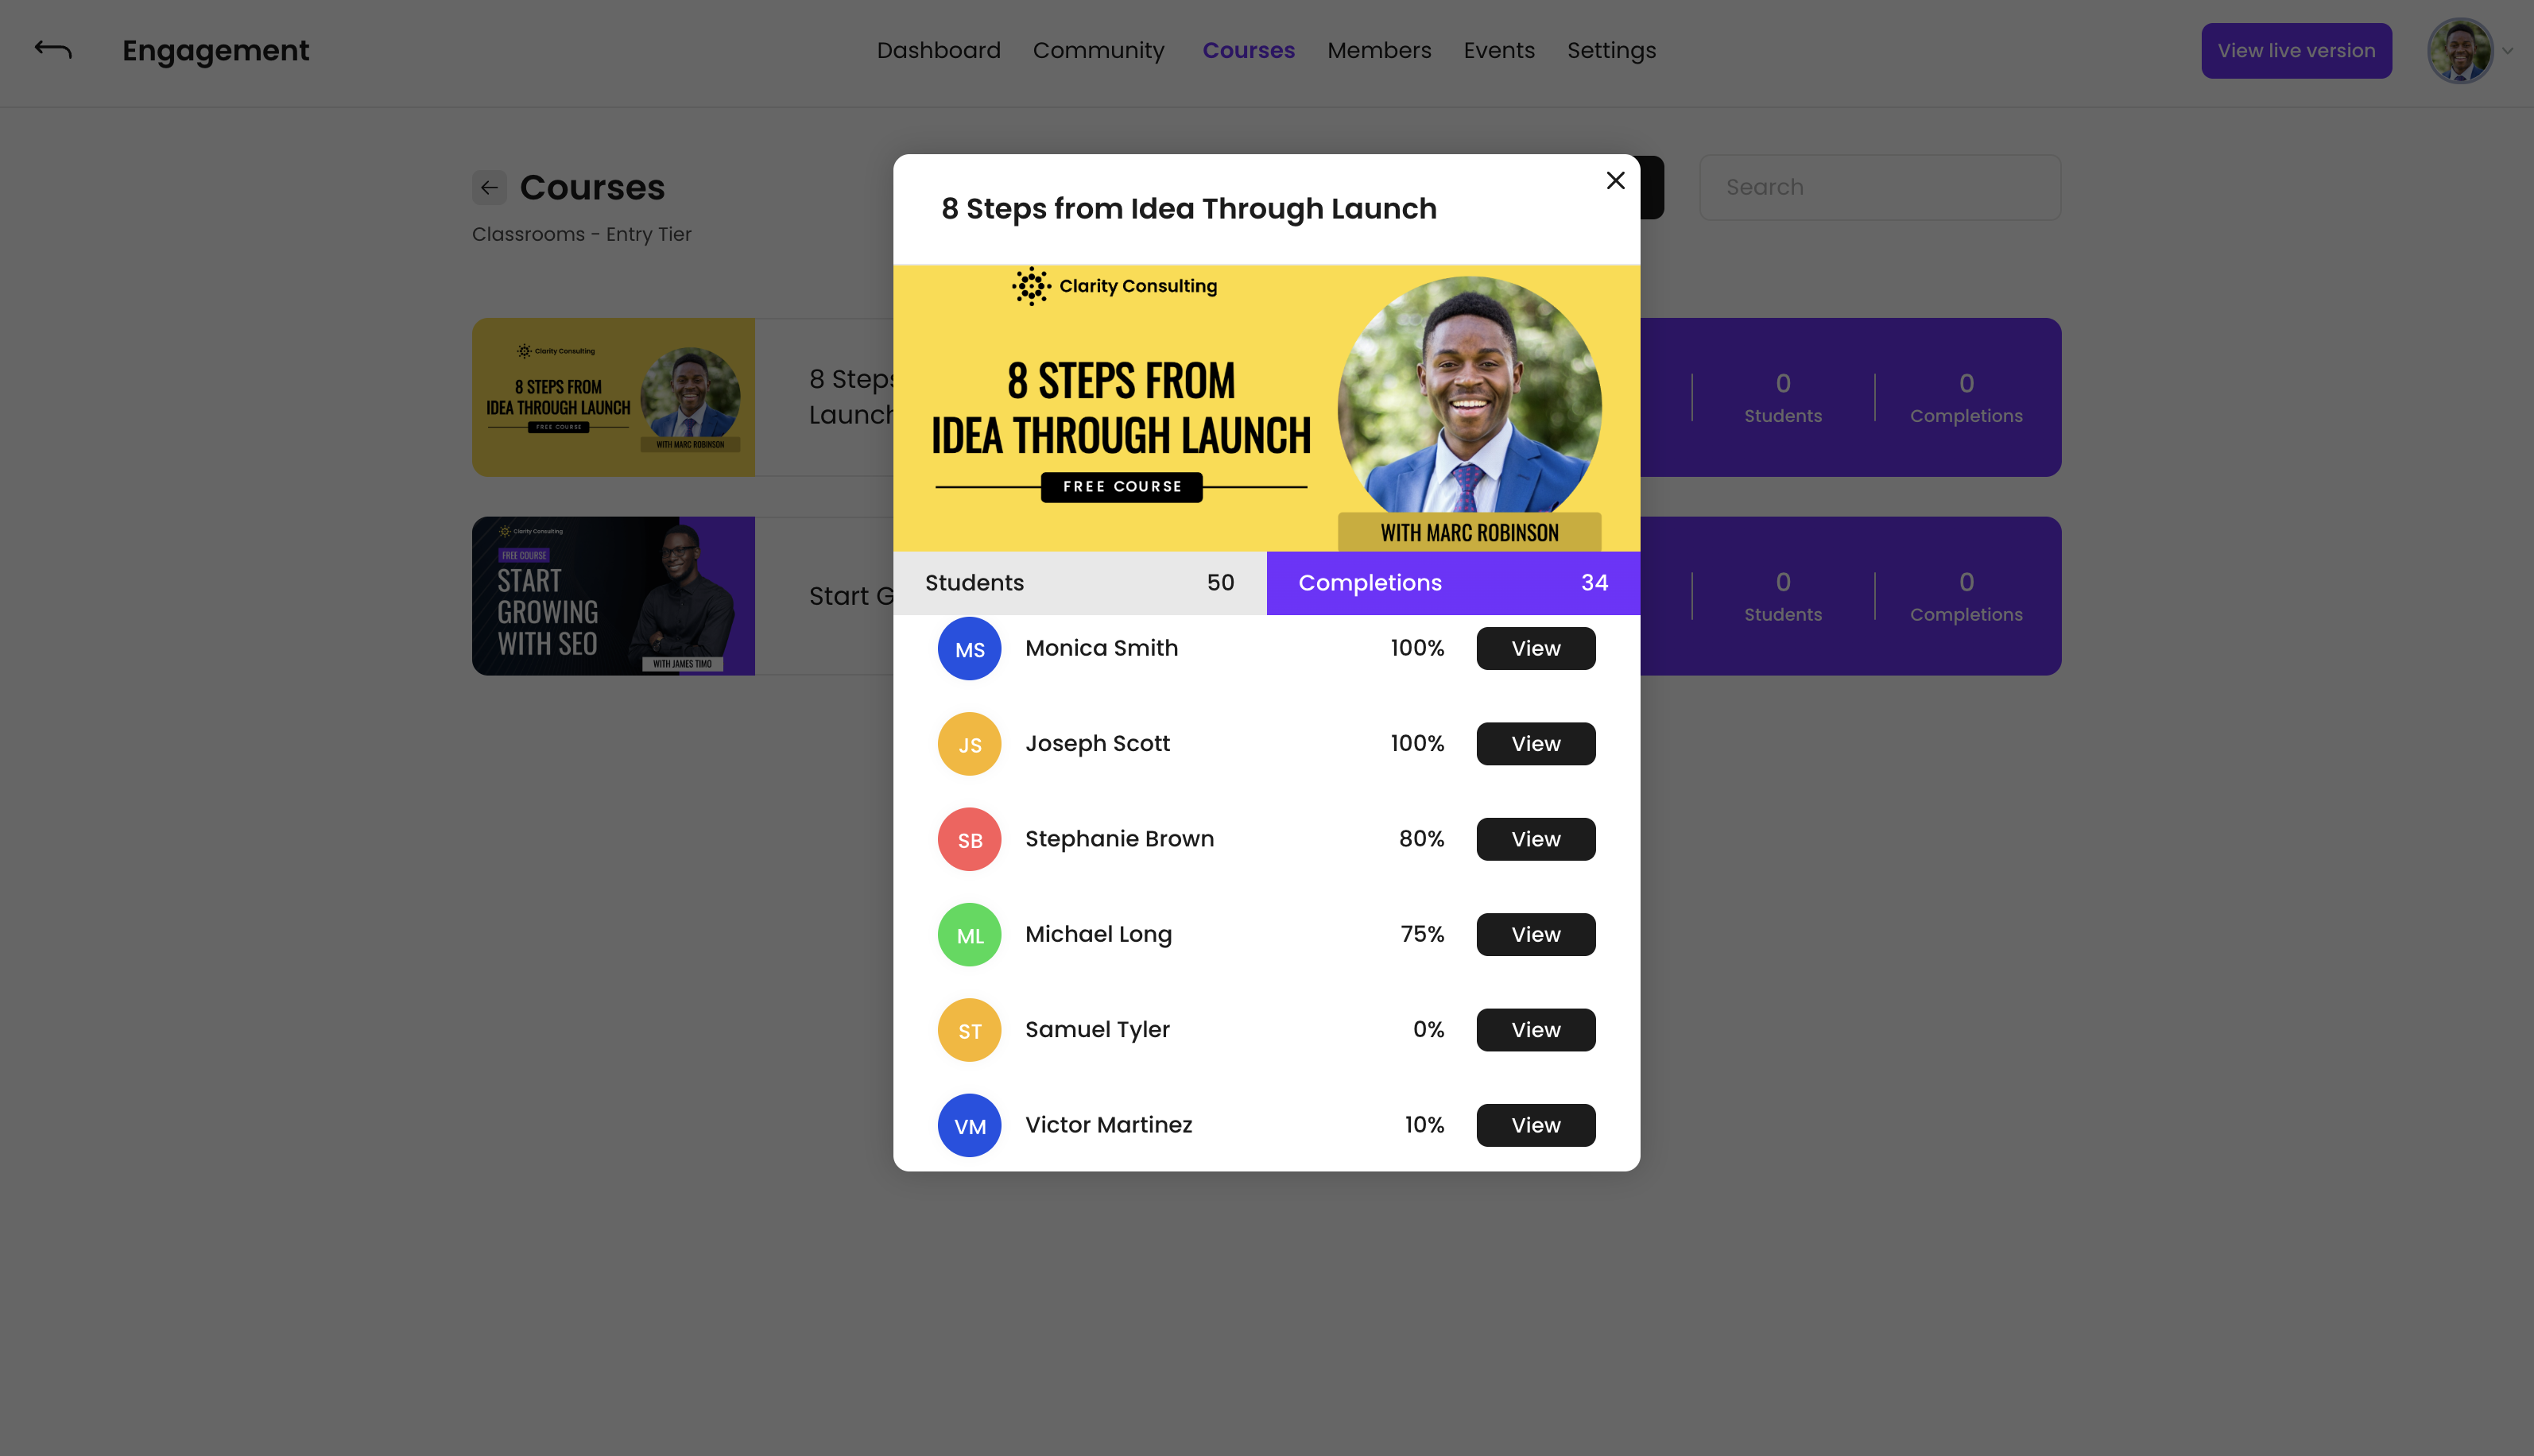The width and height of the screenshot is (2534, 1456).
Task: Go to the Members section
Action: tap(1379, 50)
